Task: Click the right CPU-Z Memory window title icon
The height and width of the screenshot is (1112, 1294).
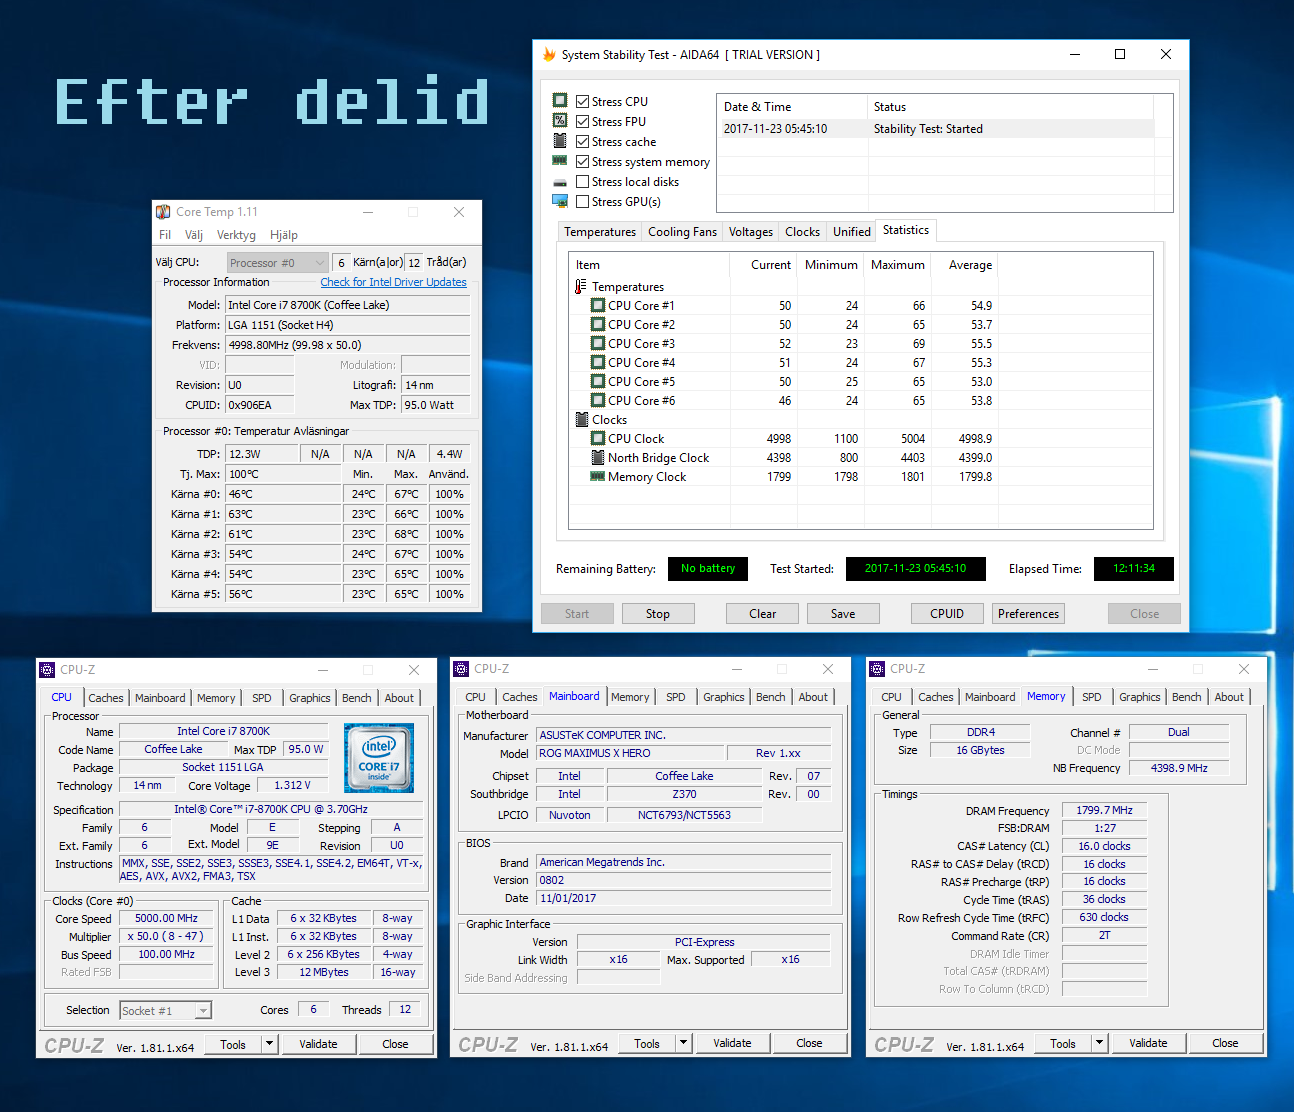Action: tap(877, 669)
